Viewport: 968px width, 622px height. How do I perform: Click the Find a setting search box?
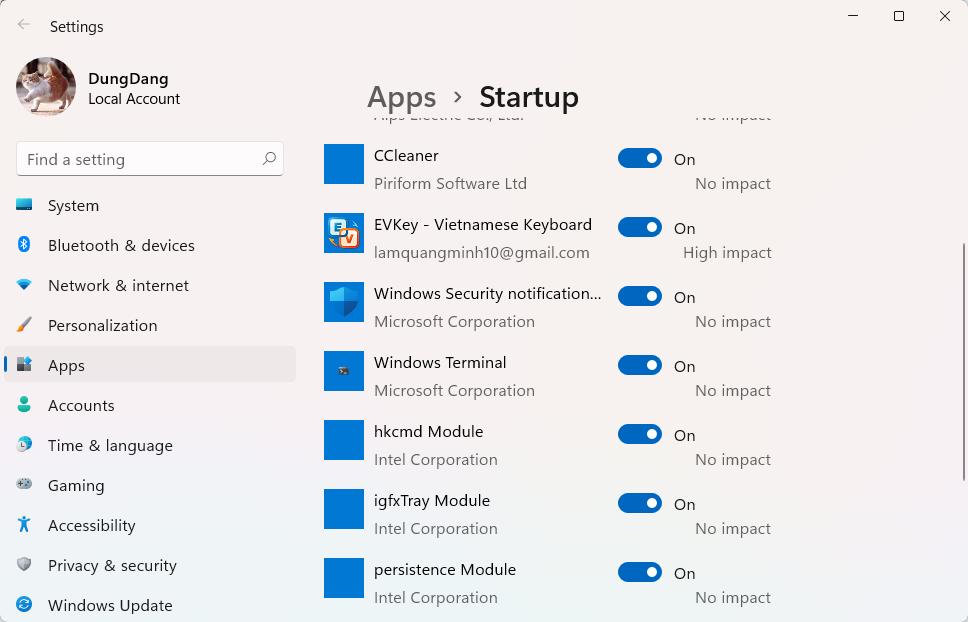[x=150, y=159]
